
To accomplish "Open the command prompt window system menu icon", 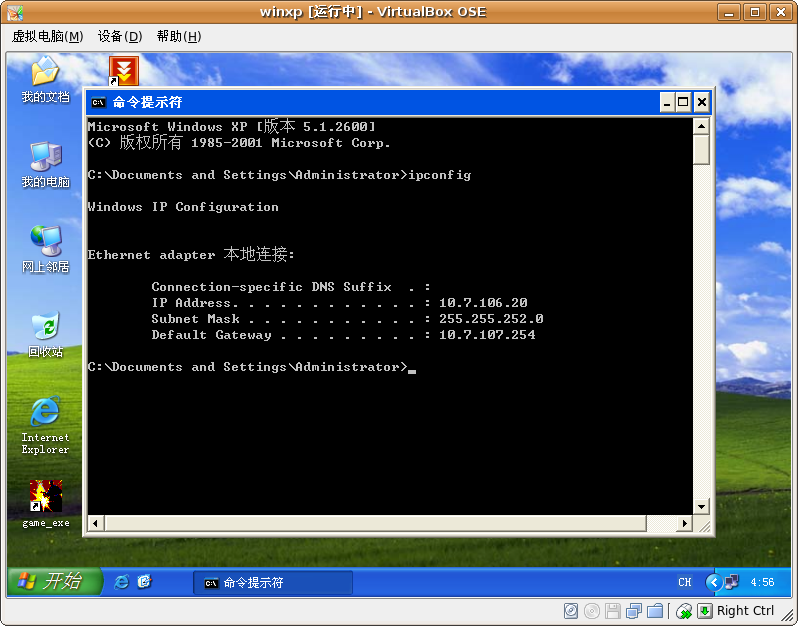I will [98, 103].
